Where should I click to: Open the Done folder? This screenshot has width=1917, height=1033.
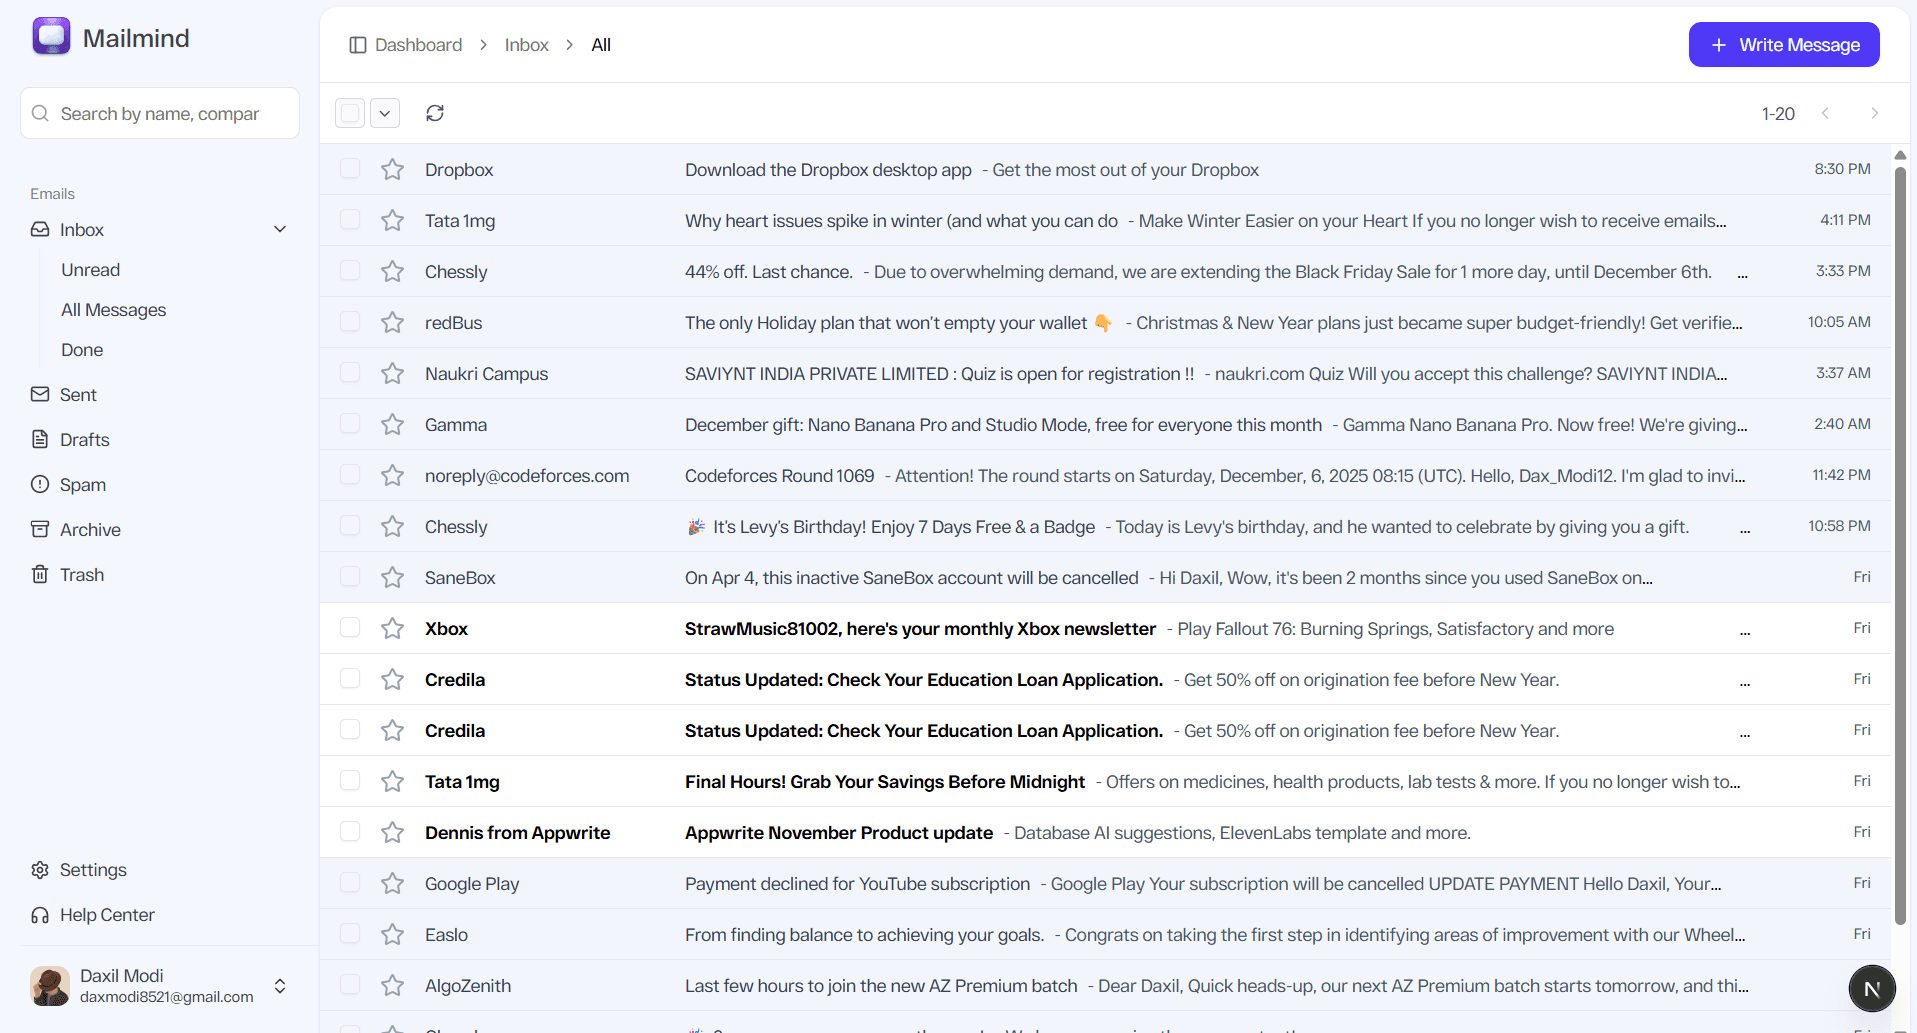point(82,350)
